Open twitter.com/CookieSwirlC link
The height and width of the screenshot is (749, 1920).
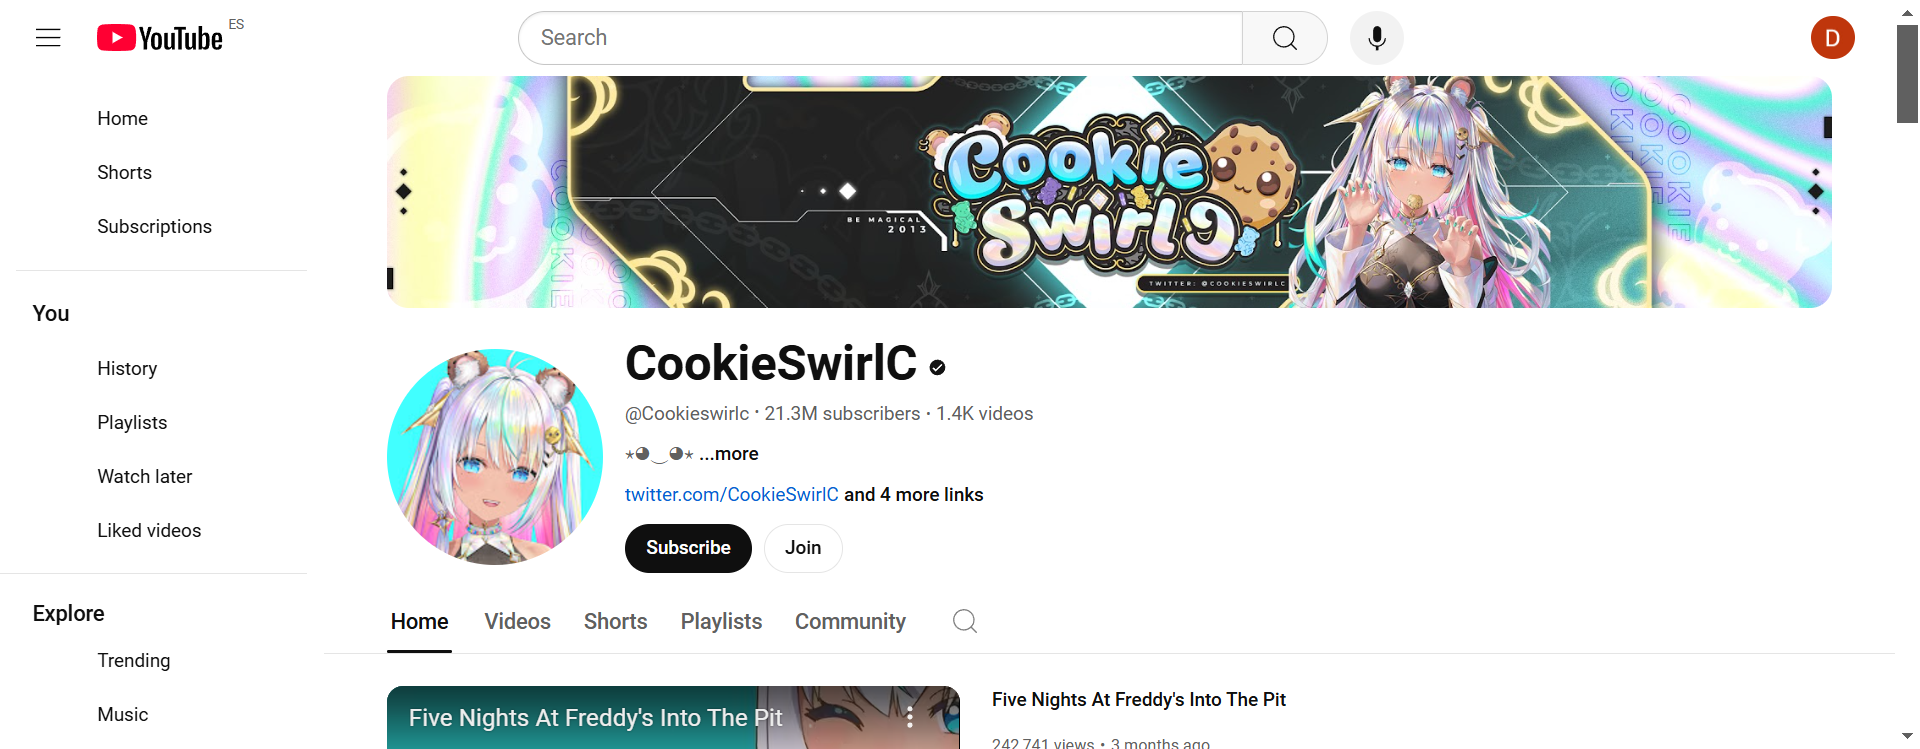click(x=732, y=495)
